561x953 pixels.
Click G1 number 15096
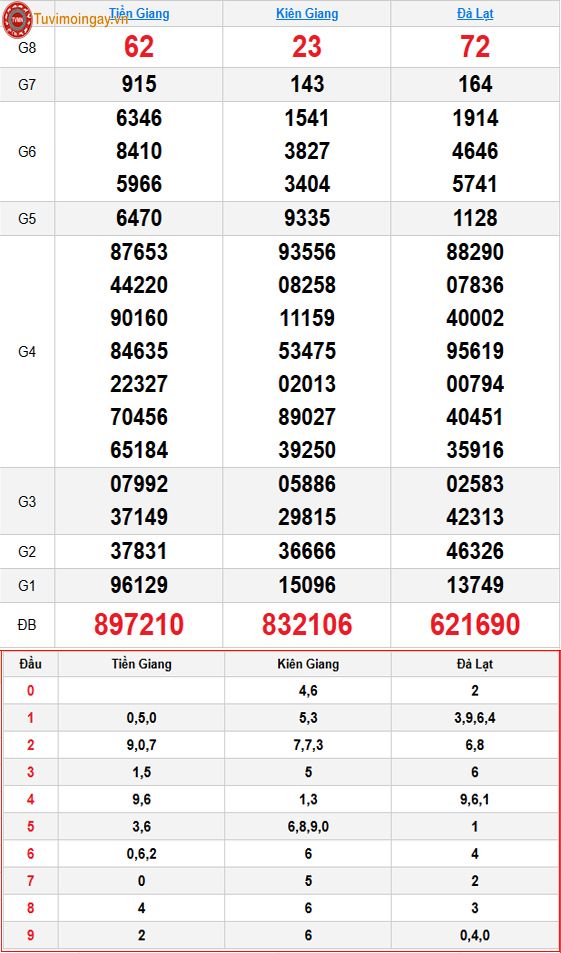click(x=307, y=585)
